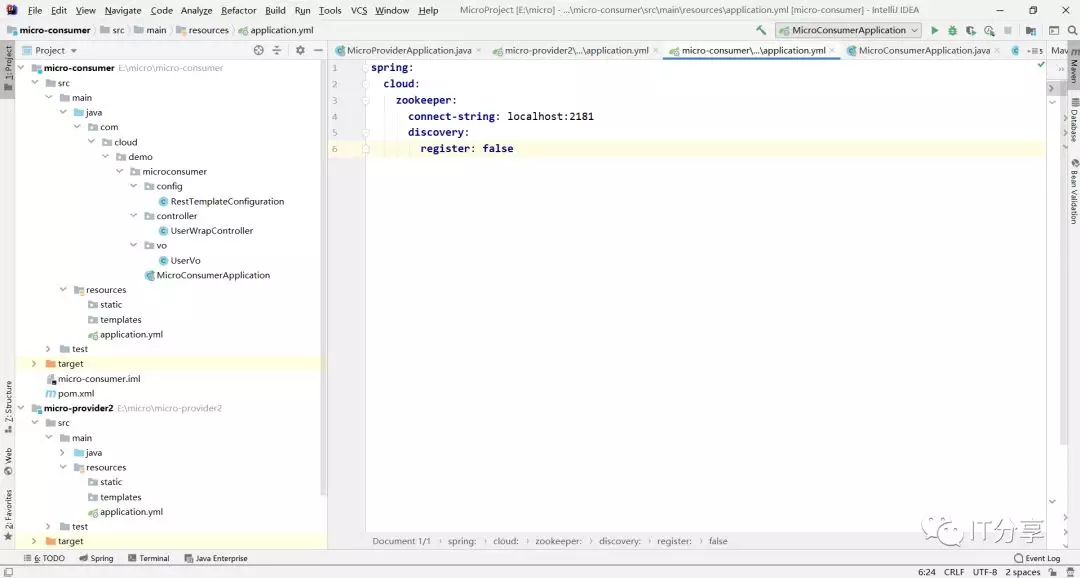Open the VCS menu

pyautogui.click(x=359, y=10)
